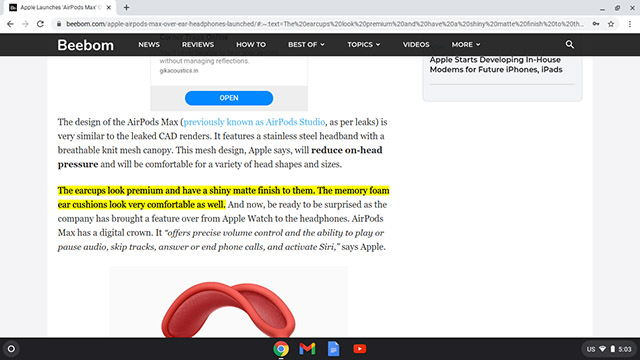Click the bold text 'reduce on-head pressure'
The image size is (640, 360).
220,157
